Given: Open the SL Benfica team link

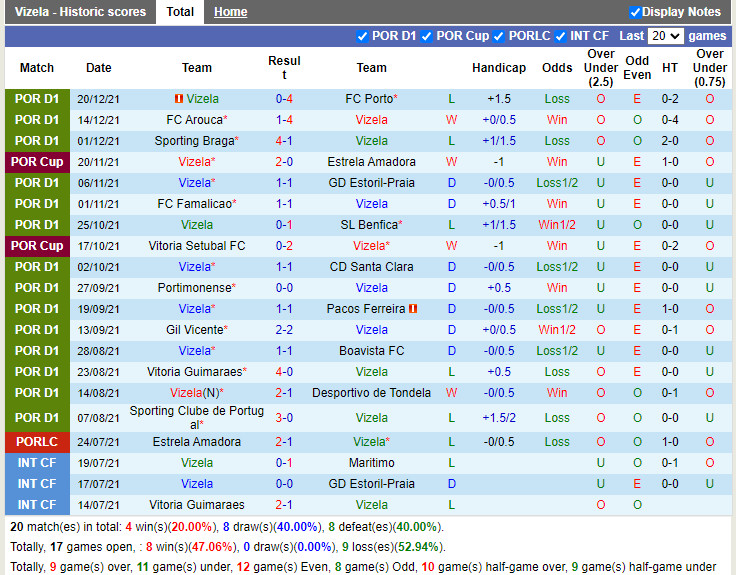Looking at the screenshot, I should tap(371, 225).
